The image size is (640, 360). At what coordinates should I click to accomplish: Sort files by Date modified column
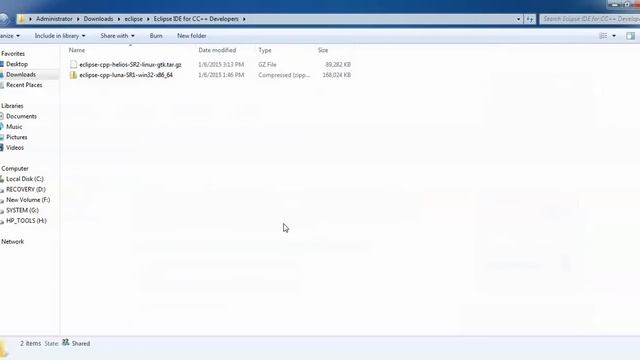(217, 50)
